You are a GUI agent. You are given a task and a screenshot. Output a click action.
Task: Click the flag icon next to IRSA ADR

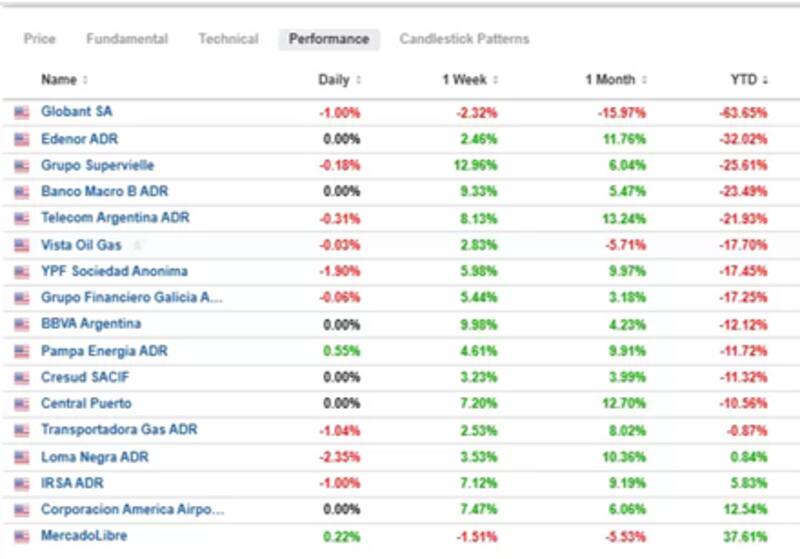click(x=22, y=483)
